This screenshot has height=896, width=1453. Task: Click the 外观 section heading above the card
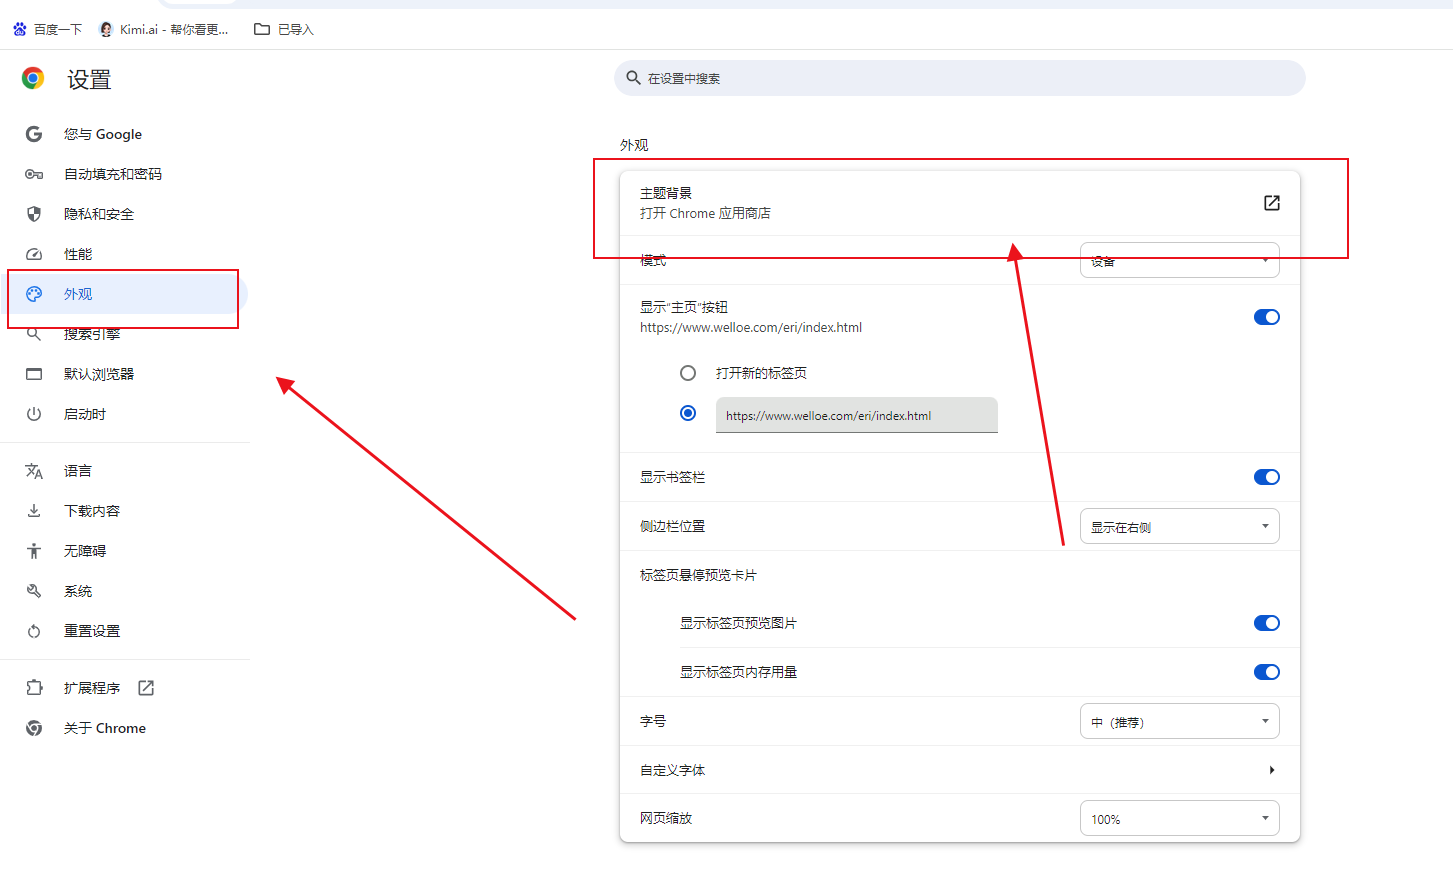[x=634, y=145]
